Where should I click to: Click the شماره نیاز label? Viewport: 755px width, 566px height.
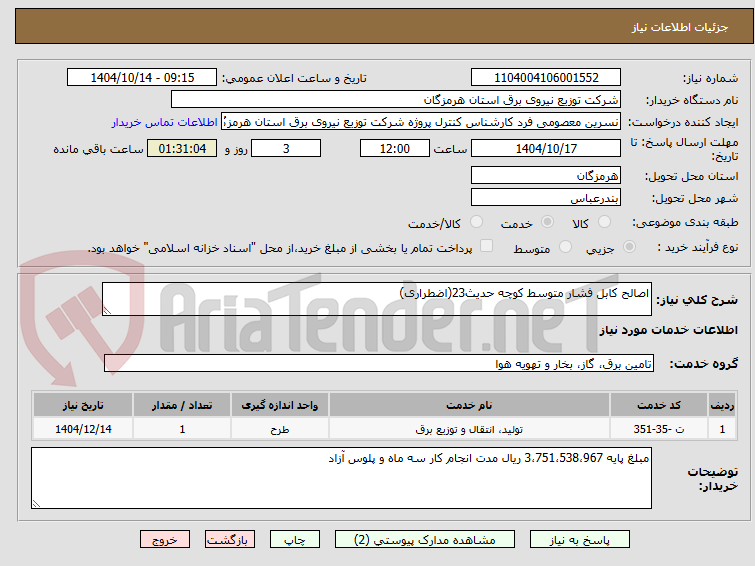click(710, 78)
